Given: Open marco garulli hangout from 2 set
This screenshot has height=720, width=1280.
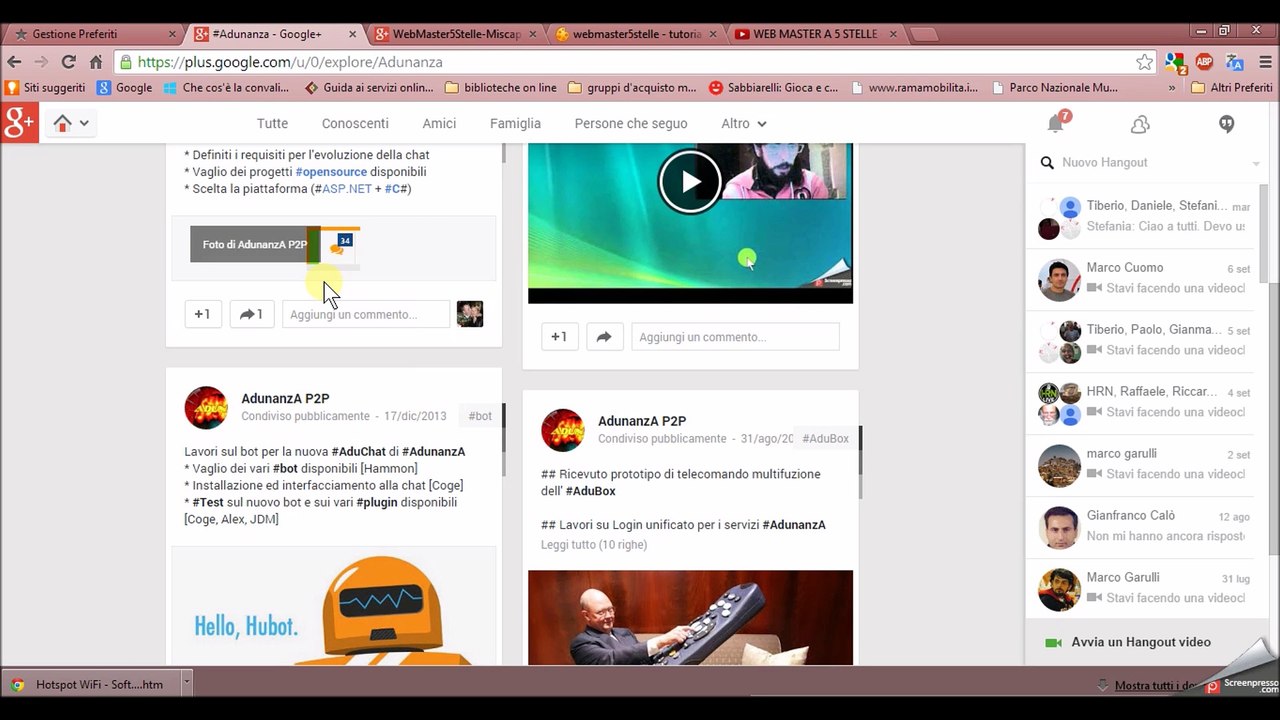Looking at the screenshot, I should (x=1143, y=464).
